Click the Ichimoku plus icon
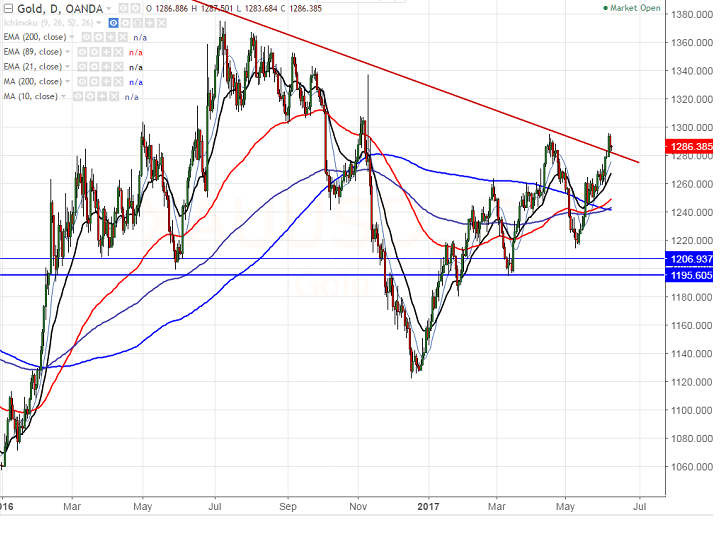The height and width of the screenshot is (543, 725). 149,23
